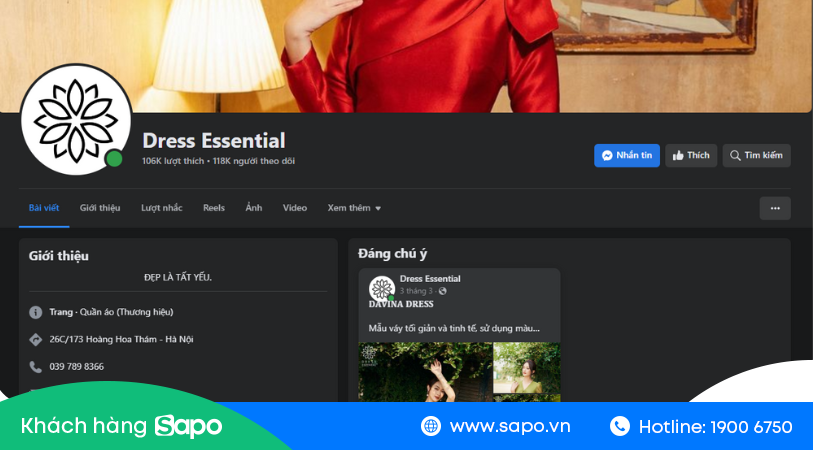Image resolution: width=813 pixels, height=450 pixels.
Task: Open the Dress Essential flower profile picture
Action: click(76, 119)
